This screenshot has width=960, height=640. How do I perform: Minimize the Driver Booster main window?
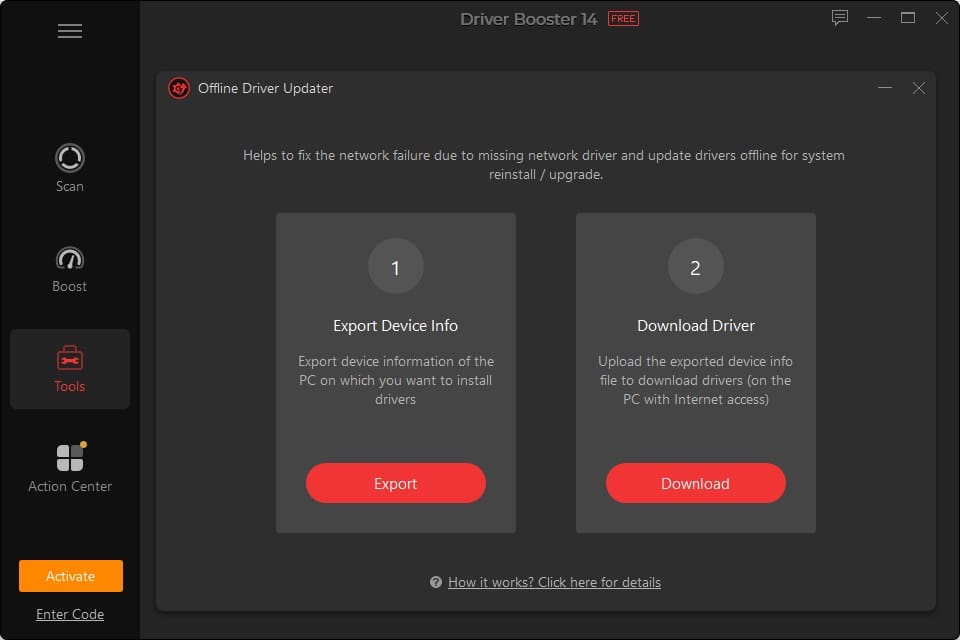click(x=874, y=18)
